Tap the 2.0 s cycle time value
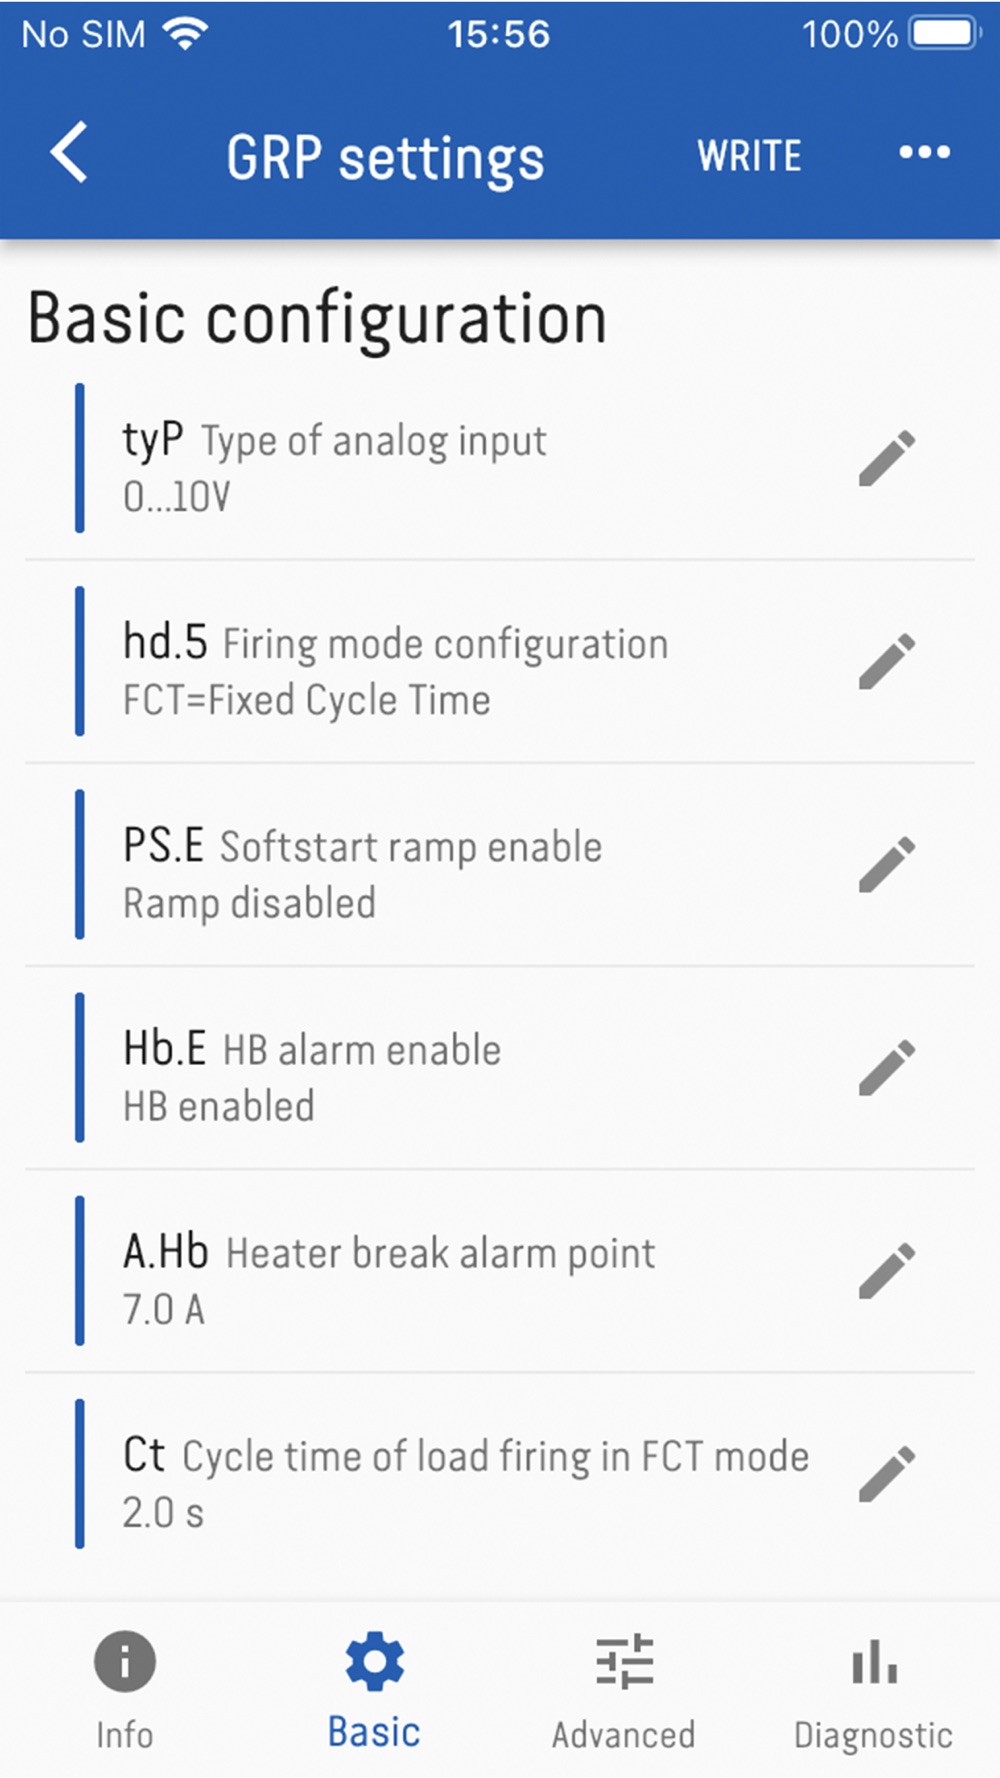The width and height of the screenshot is (1000, 1778). click(163, 1512)
